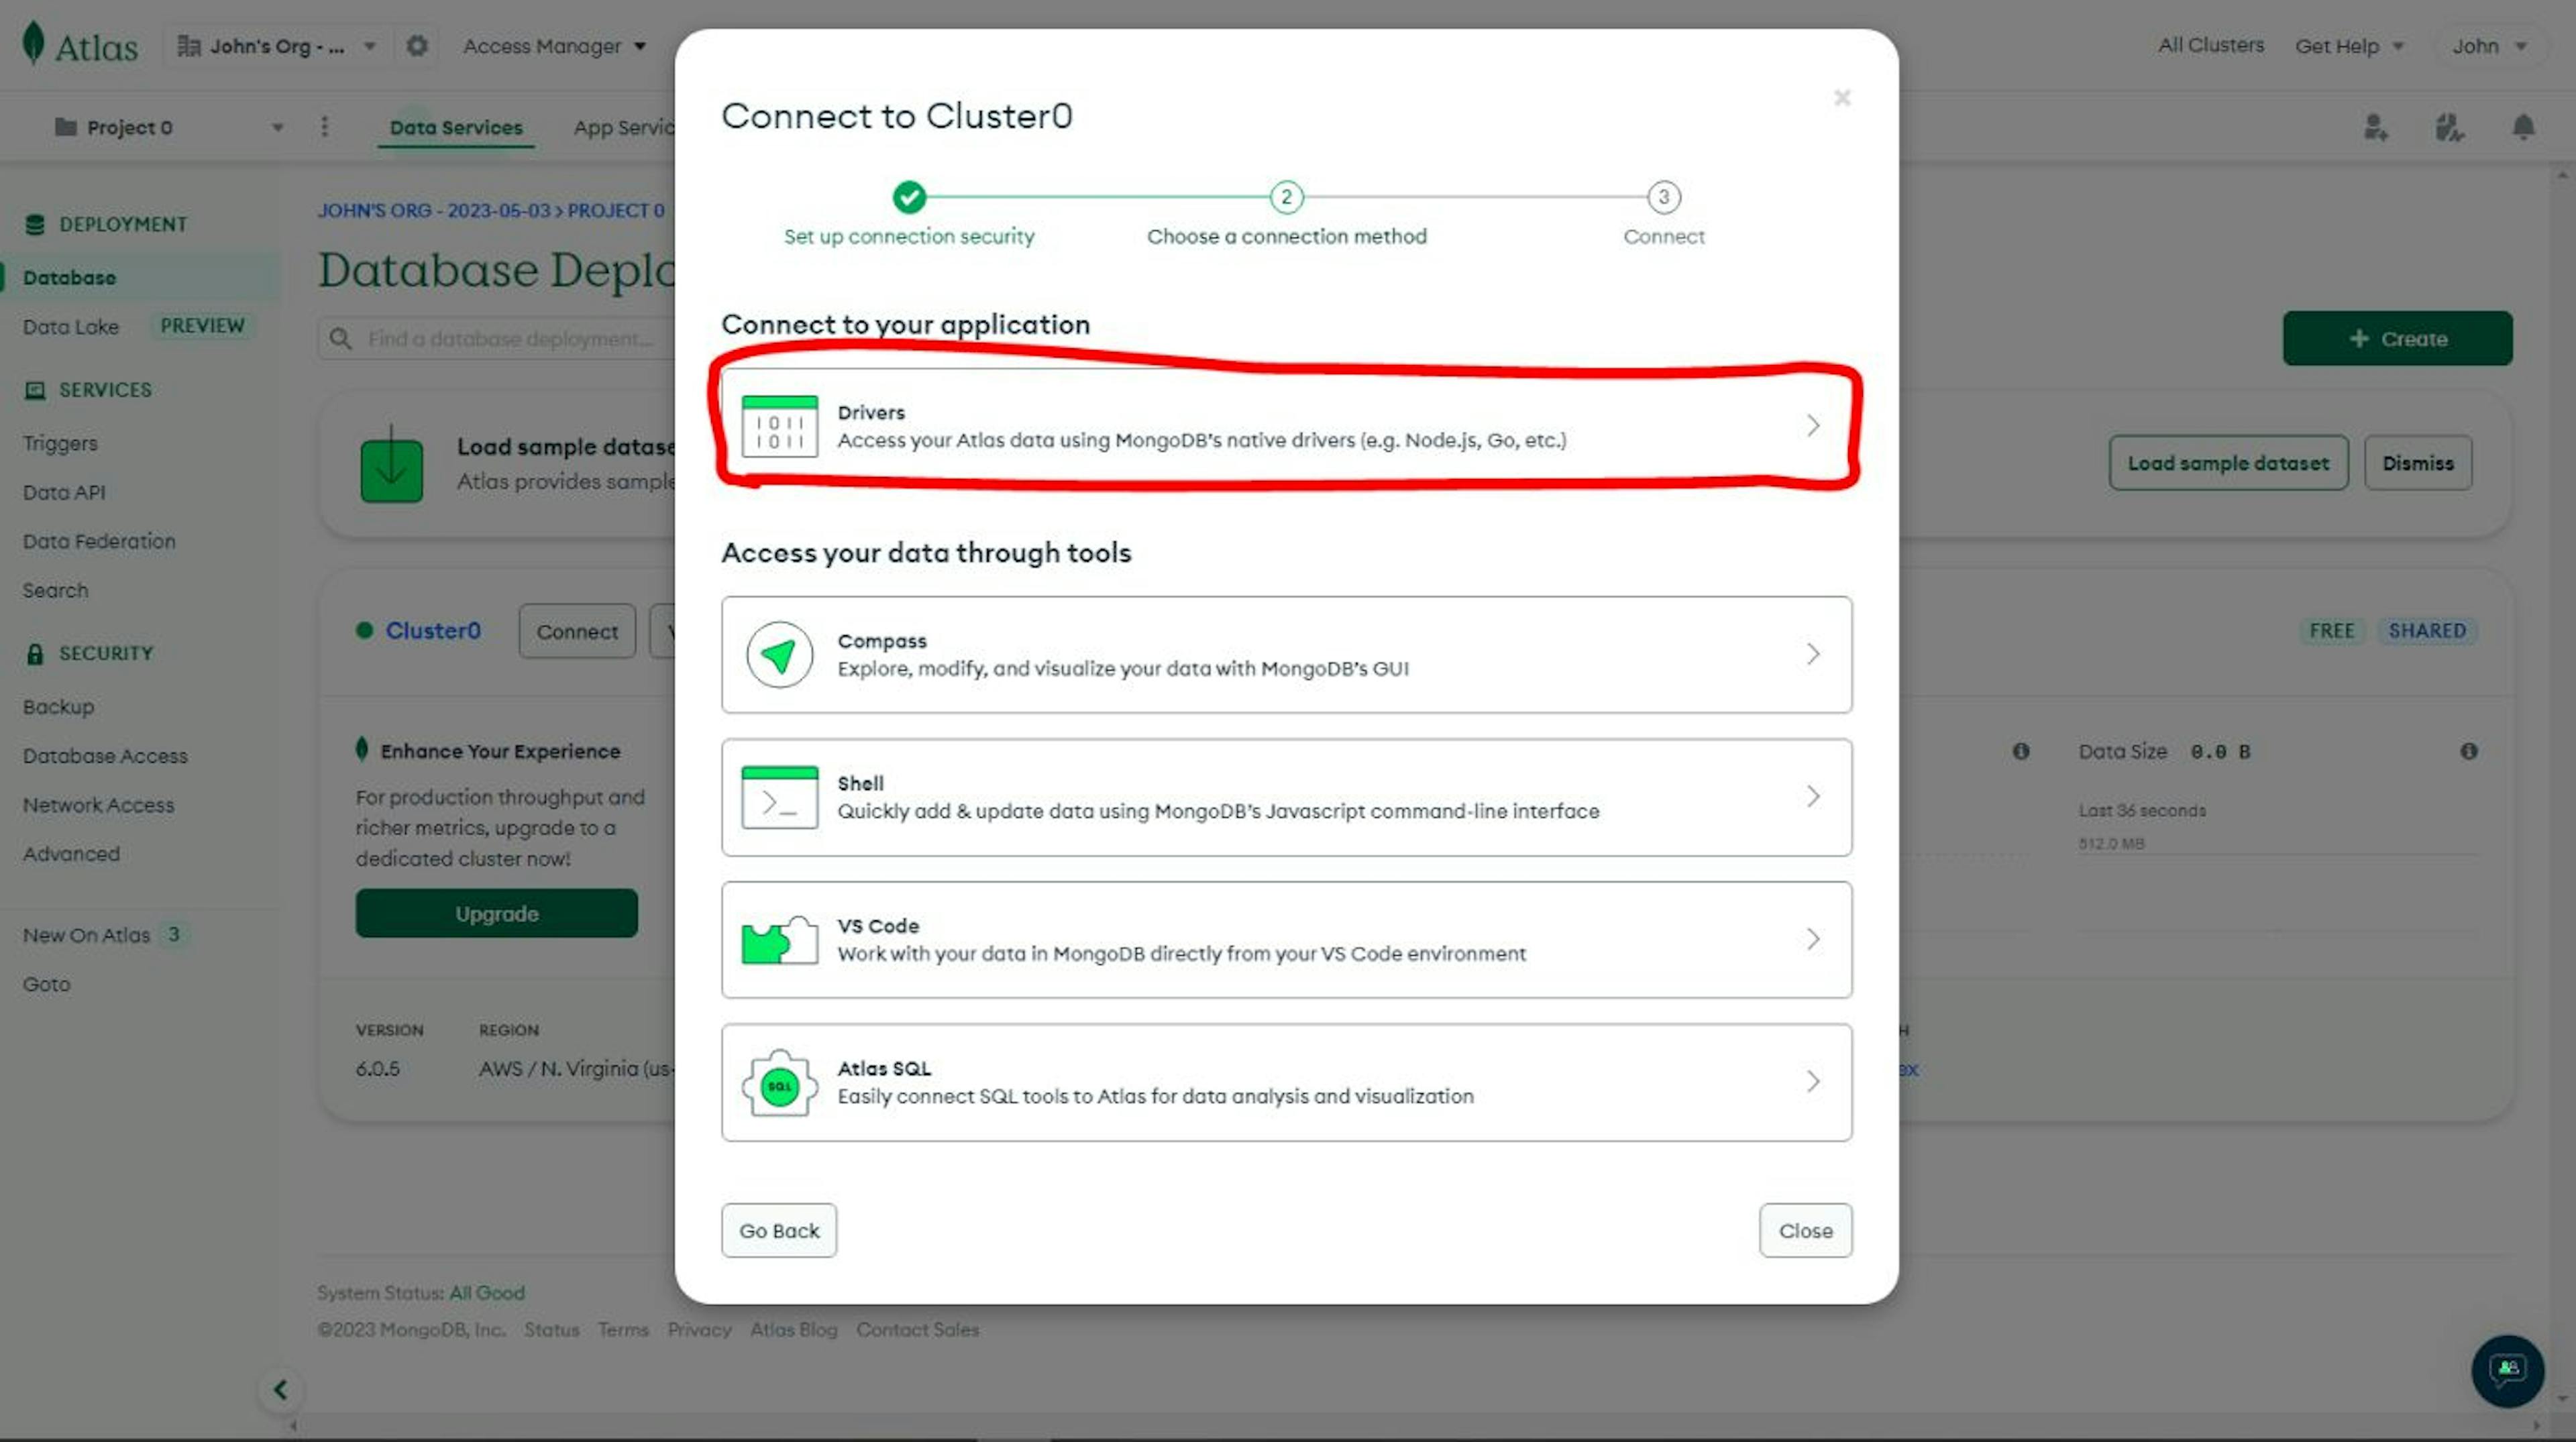
Task: Expand the VS Code option chevron
Action: click(1813, 939)
